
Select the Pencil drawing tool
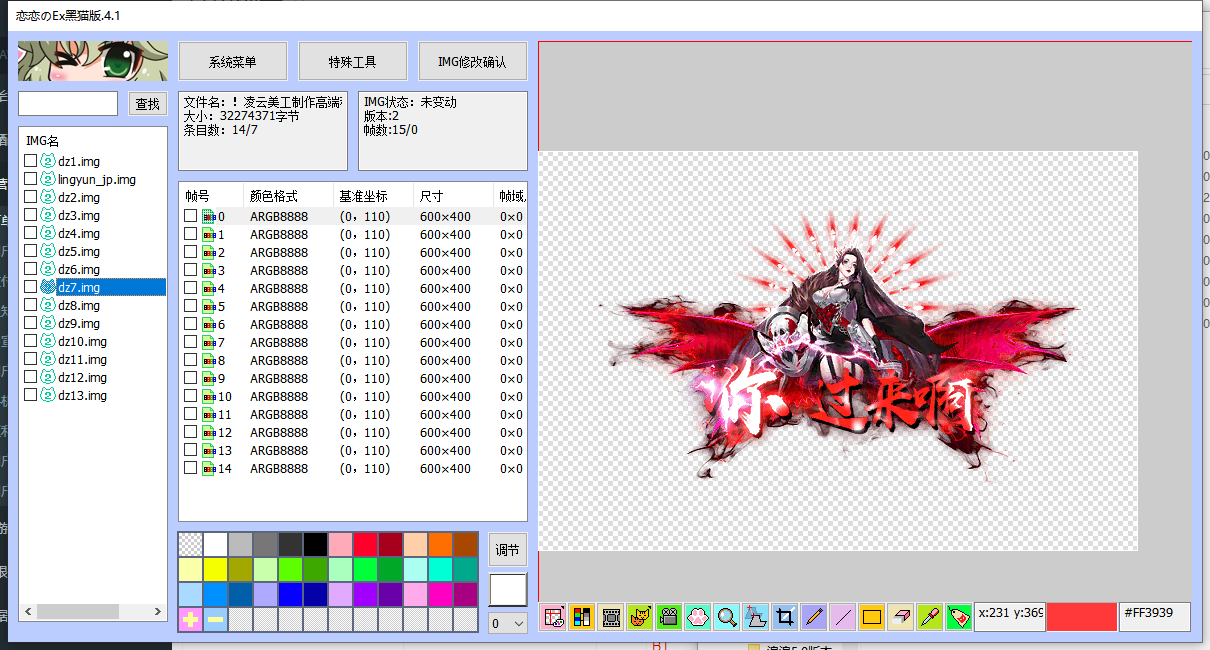(813, 617)
